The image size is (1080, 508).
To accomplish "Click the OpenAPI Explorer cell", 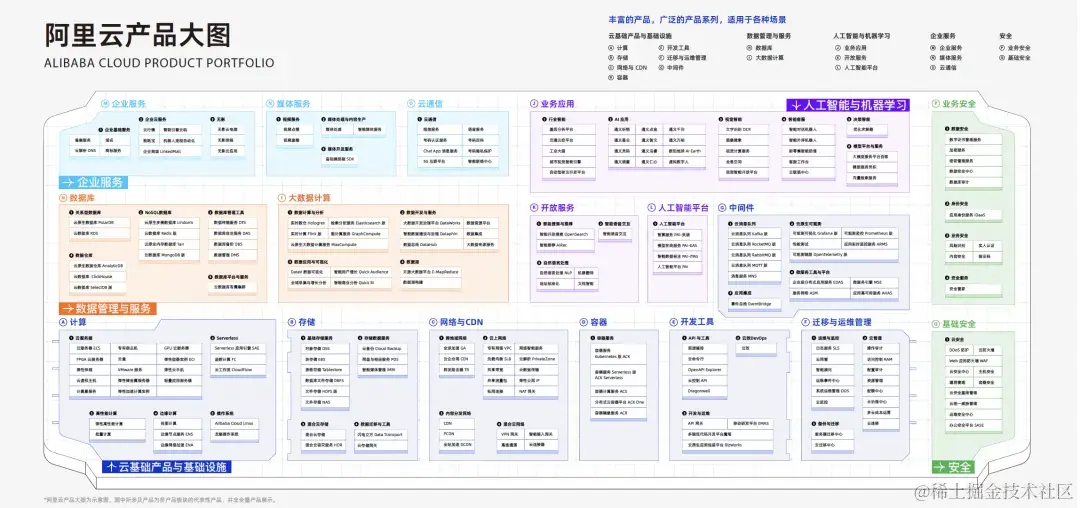I will coord(705,369).
